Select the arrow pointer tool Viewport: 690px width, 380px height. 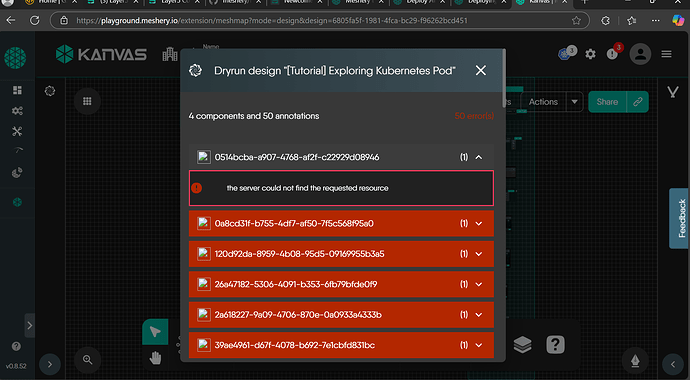[x=155, y=332]
